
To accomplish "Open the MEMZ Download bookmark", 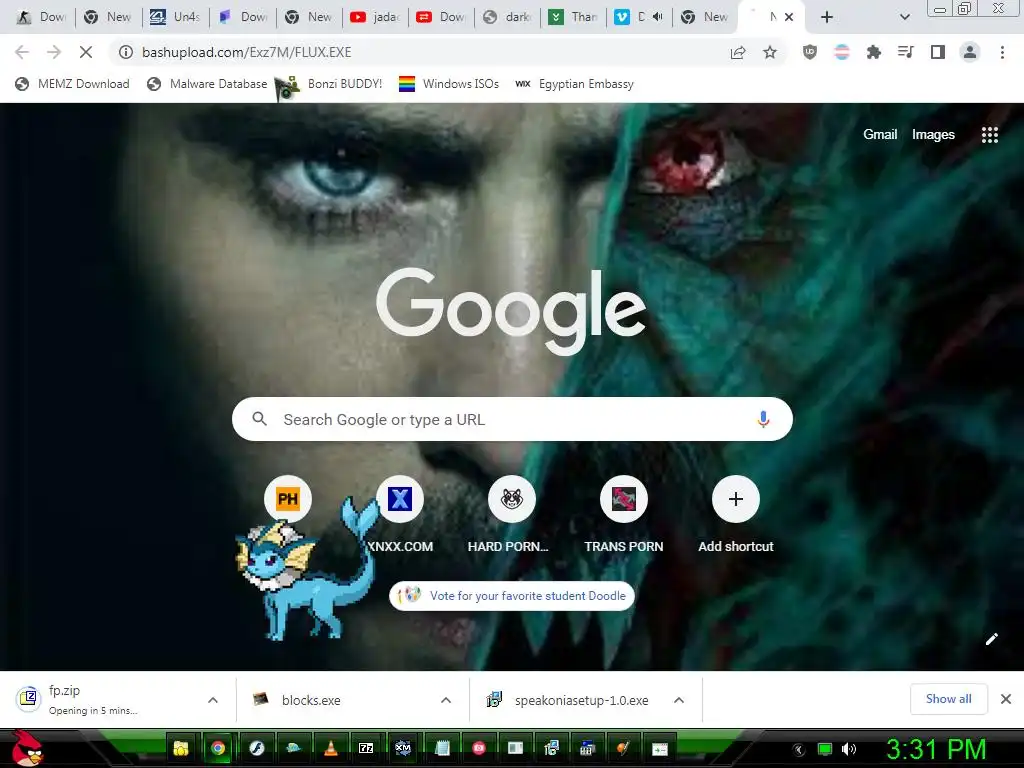I will tap(72, 84).
